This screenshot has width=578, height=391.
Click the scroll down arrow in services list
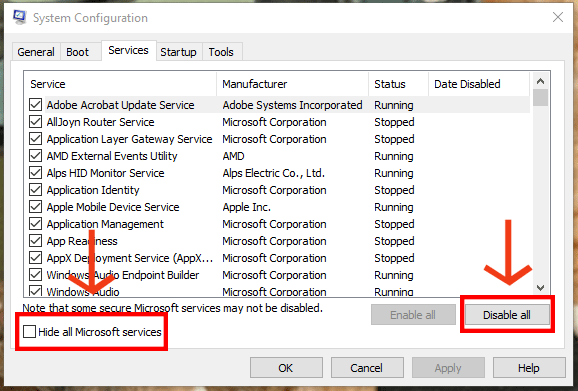540,288
